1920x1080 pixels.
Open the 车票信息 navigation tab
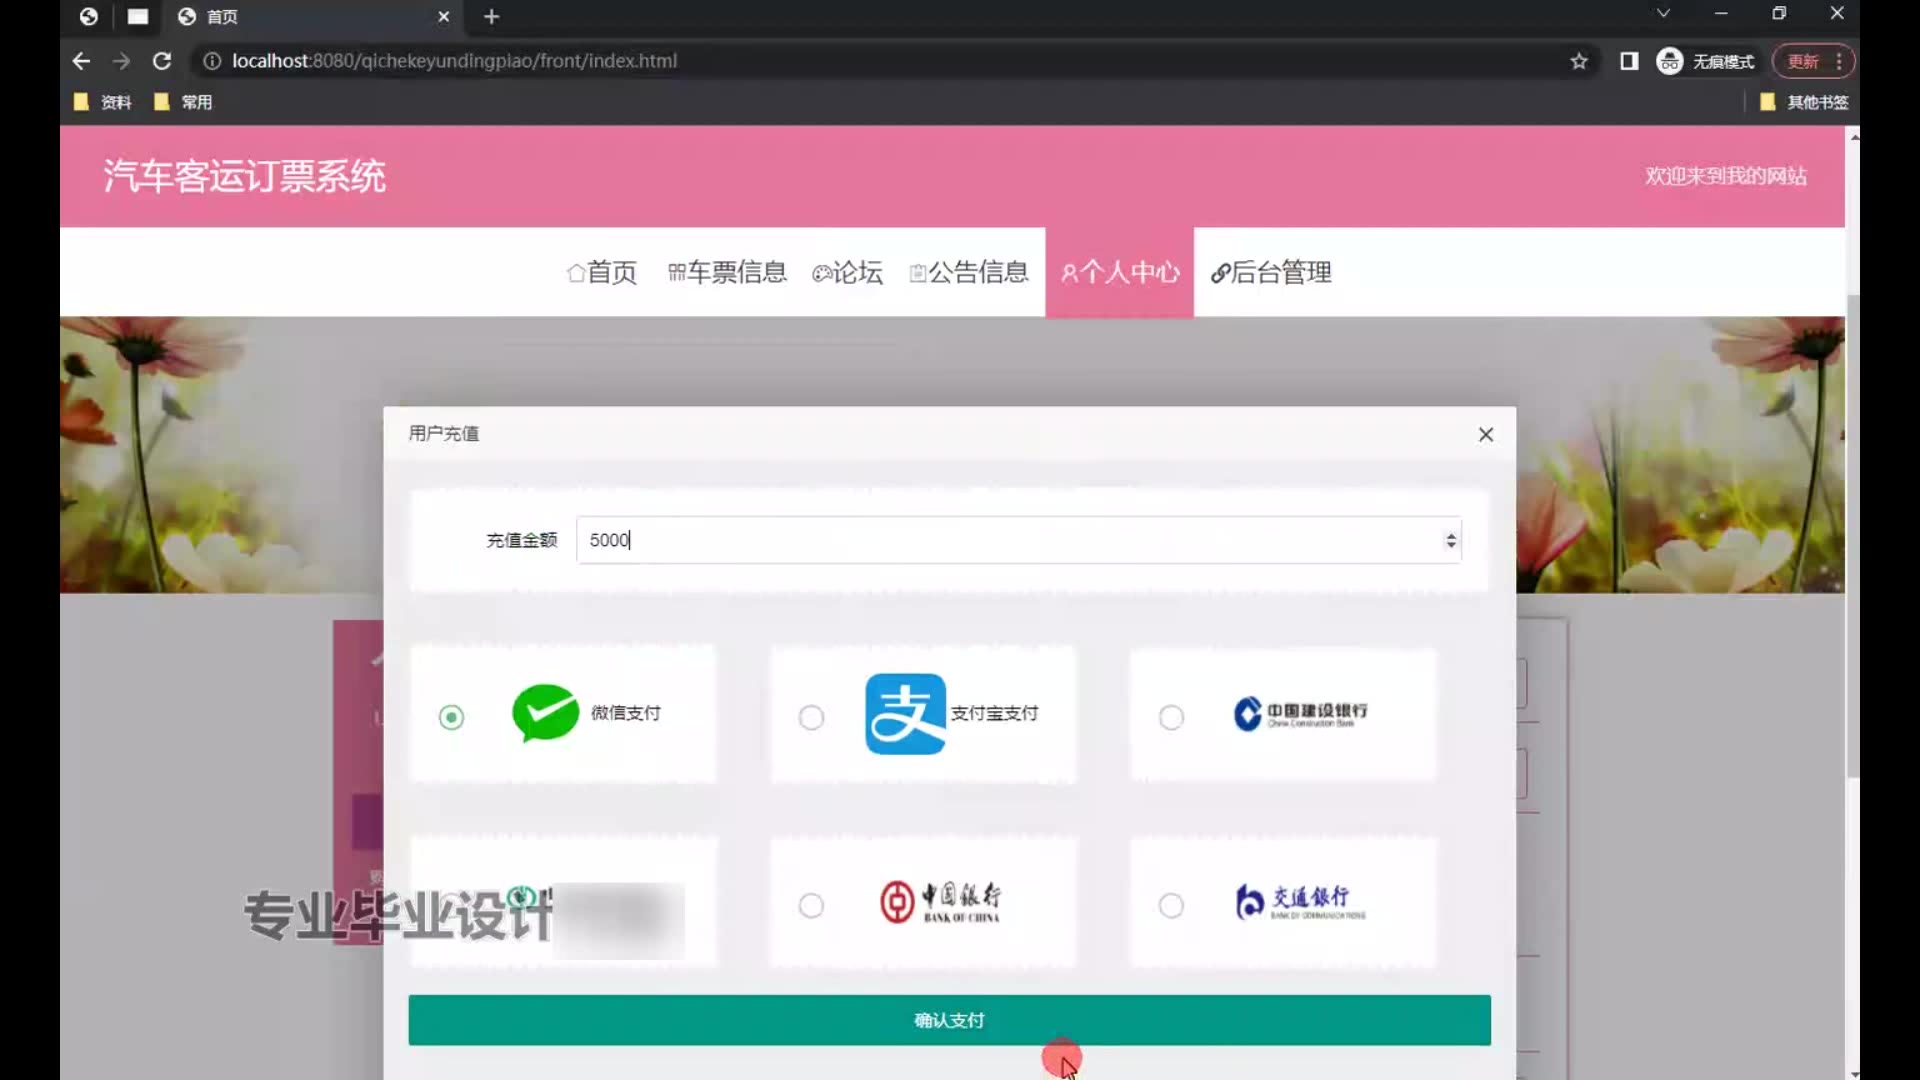727,272
